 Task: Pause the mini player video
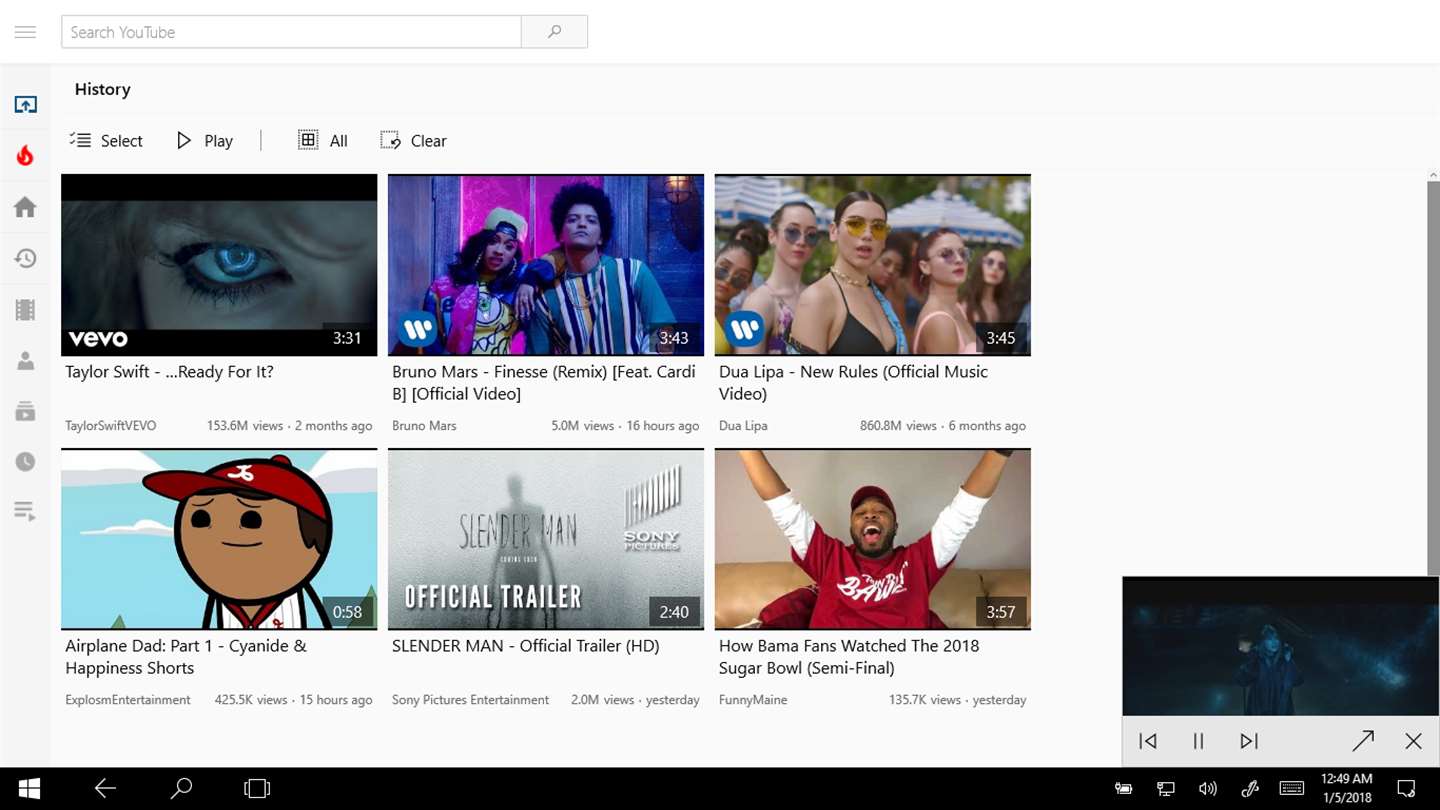pyautogui.click(x=1198, y=741)
